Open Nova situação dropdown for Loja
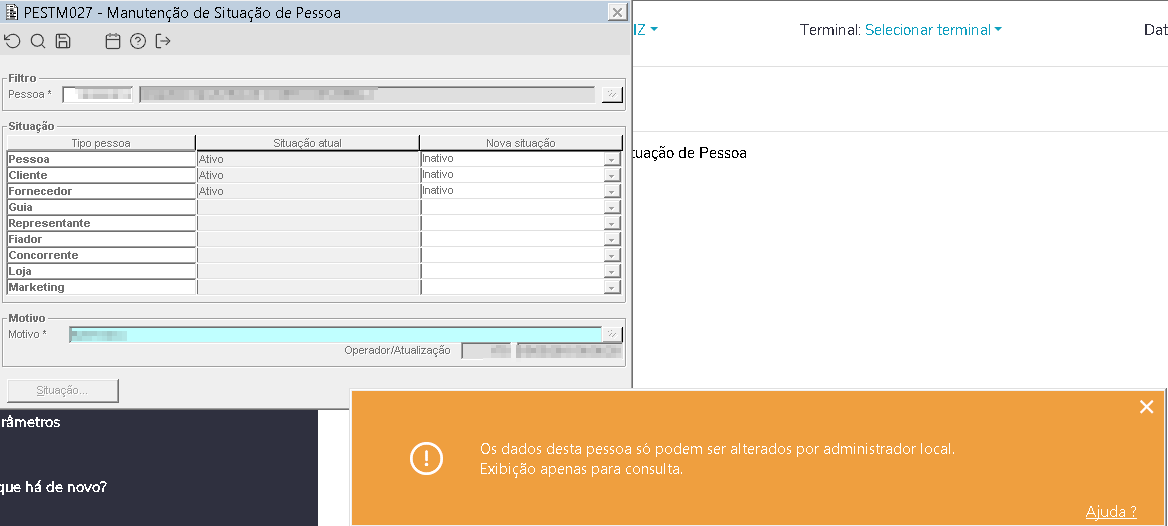This screenshot has width=1168, height=526. click(612, 271)
